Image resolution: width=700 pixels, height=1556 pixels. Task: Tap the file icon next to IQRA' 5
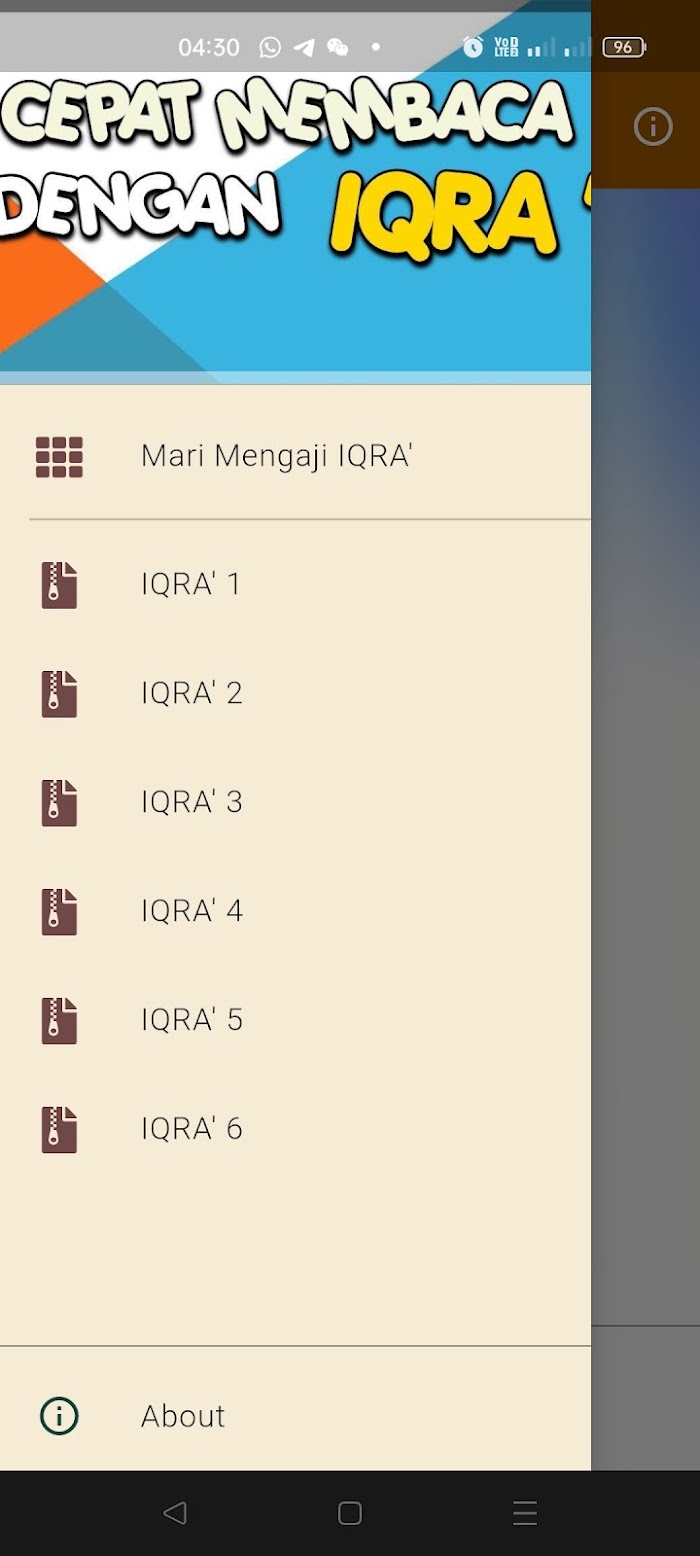59,1021
